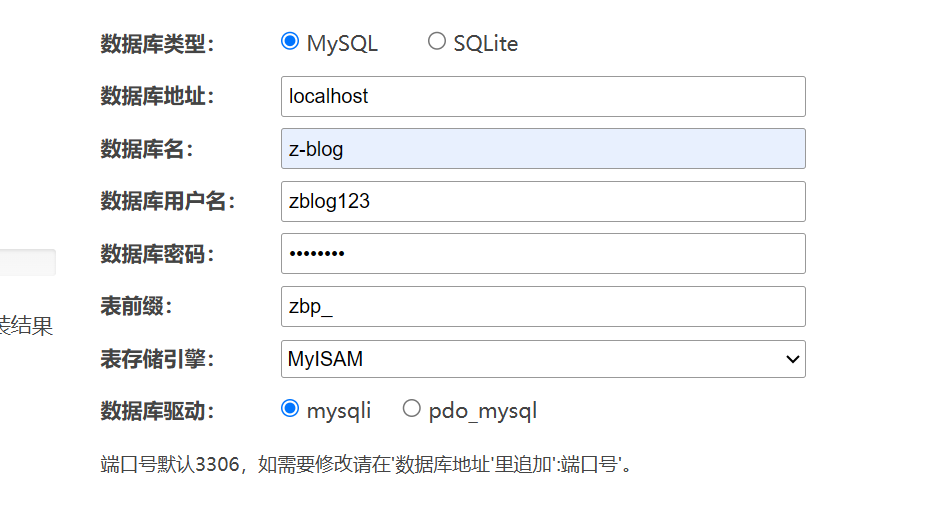The height and width of the screenshot is (516, 951).
Task: Click the zblog123 username input field
Action: 543,201
